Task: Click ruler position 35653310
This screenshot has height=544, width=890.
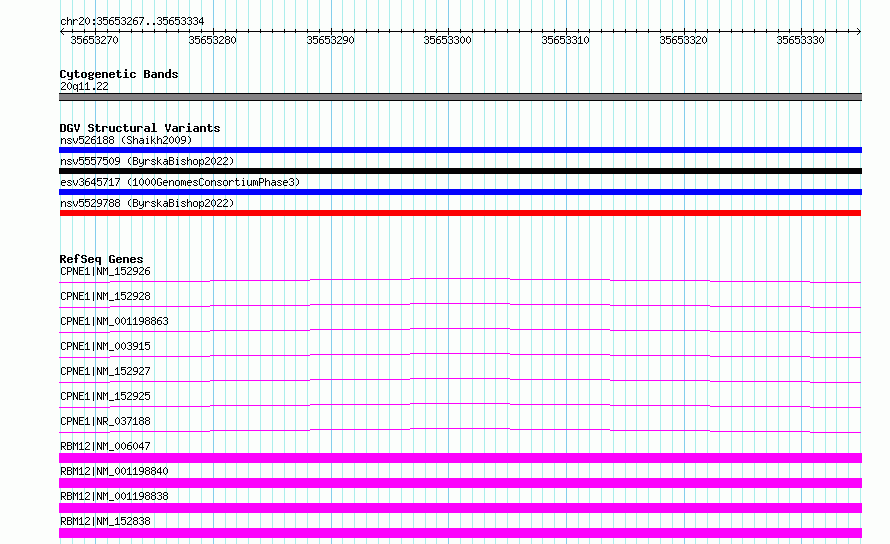Action: 565,40
